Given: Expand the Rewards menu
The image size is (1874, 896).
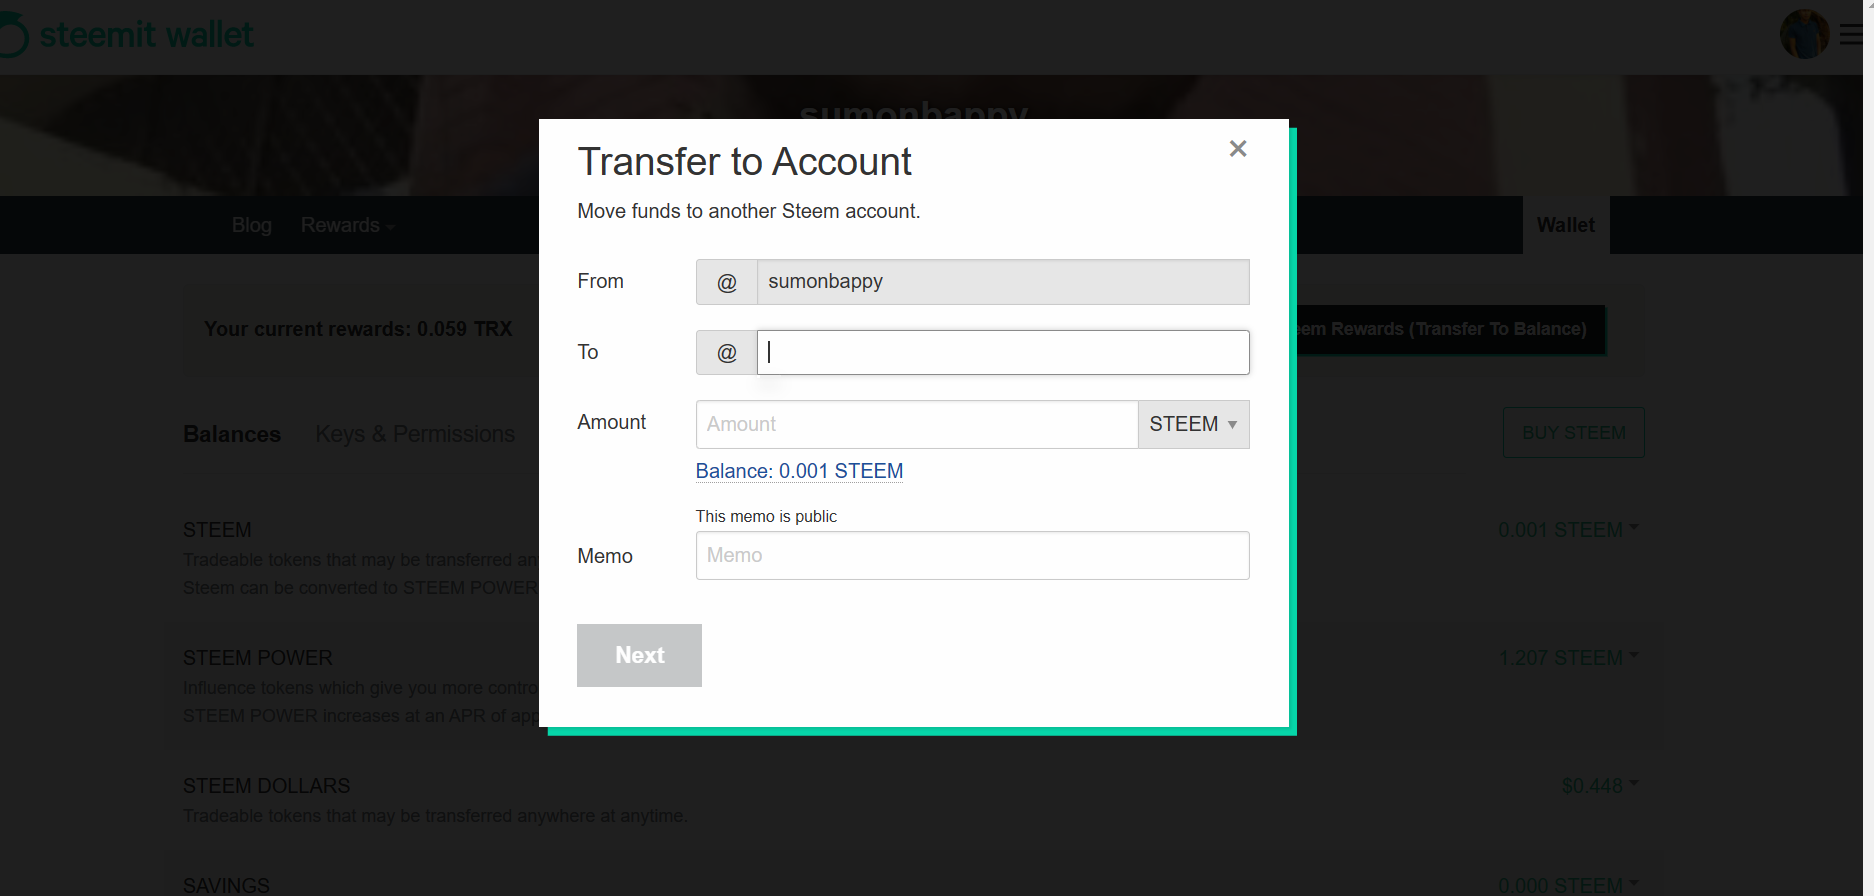Looking at the screenshot, I should tap(348, 225).
